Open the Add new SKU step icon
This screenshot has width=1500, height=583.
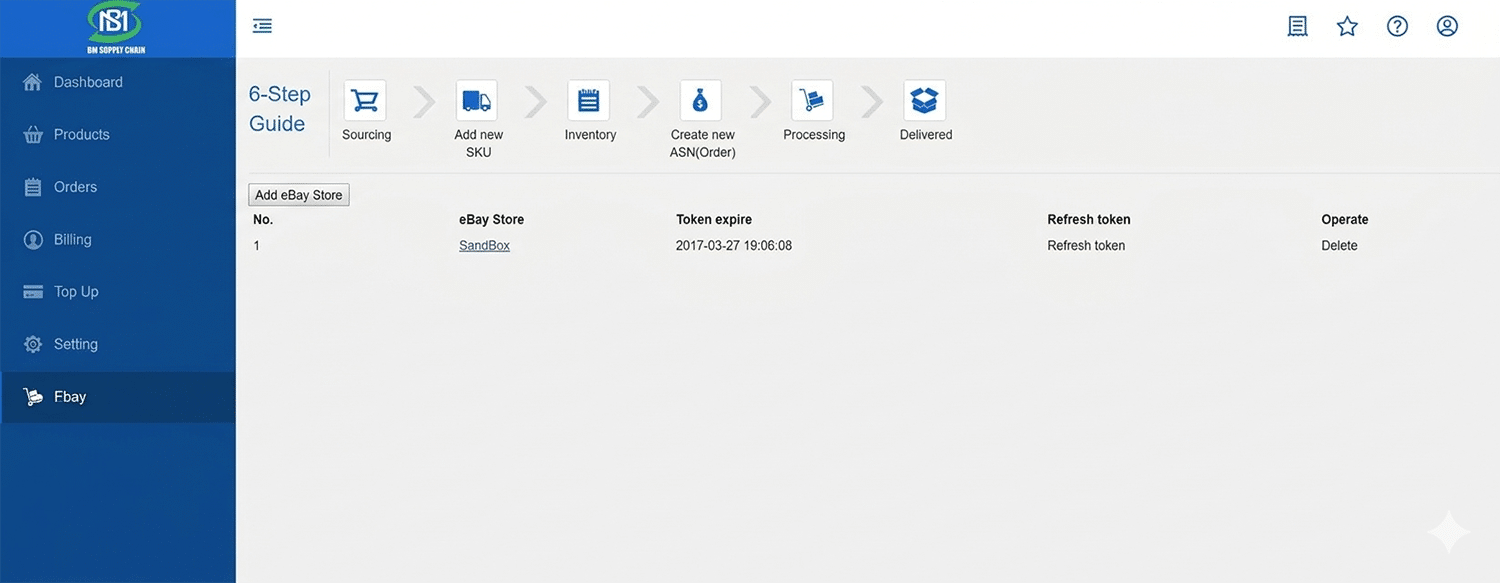point(477,99)
